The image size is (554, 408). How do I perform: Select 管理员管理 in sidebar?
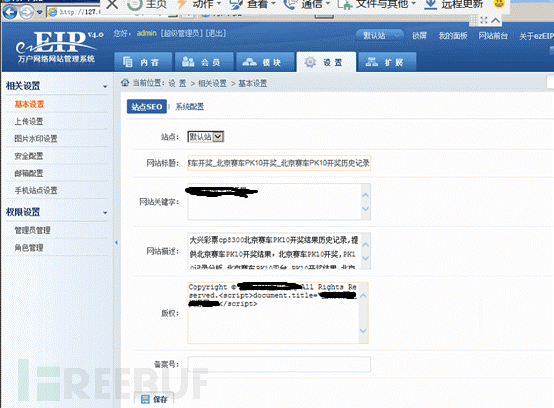click(x=32, y=231)
